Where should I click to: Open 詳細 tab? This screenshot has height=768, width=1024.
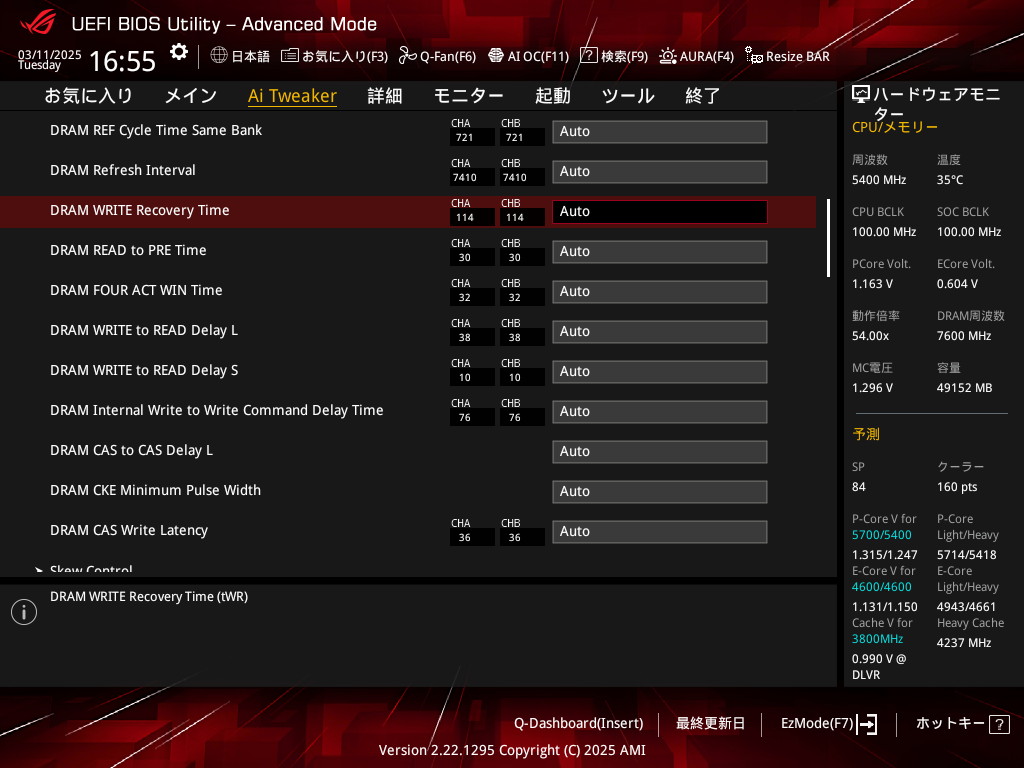[x=385, y=96]
